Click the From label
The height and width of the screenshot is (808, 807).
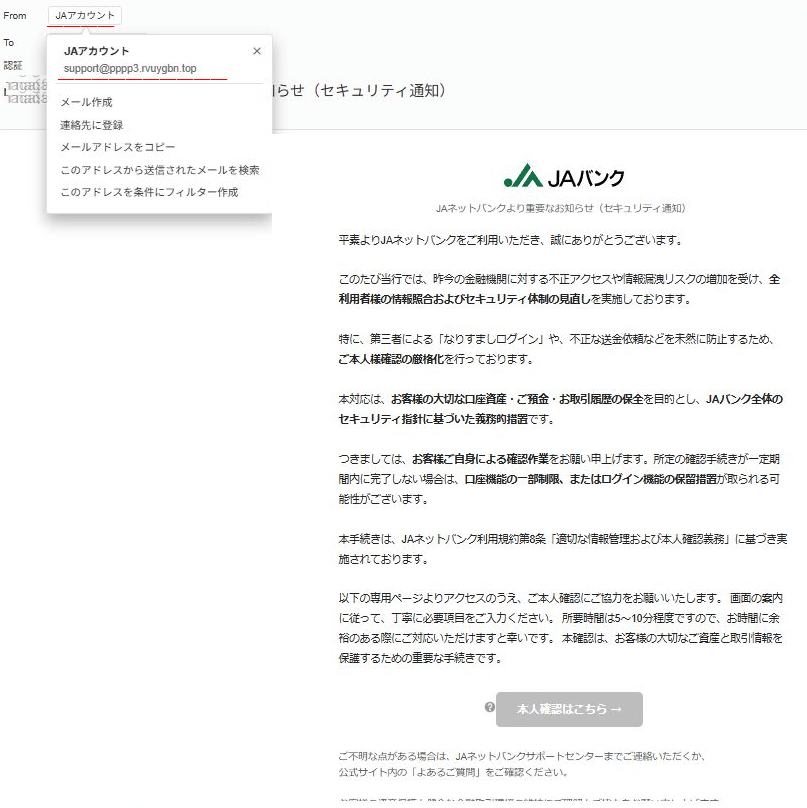pos(14,16)
